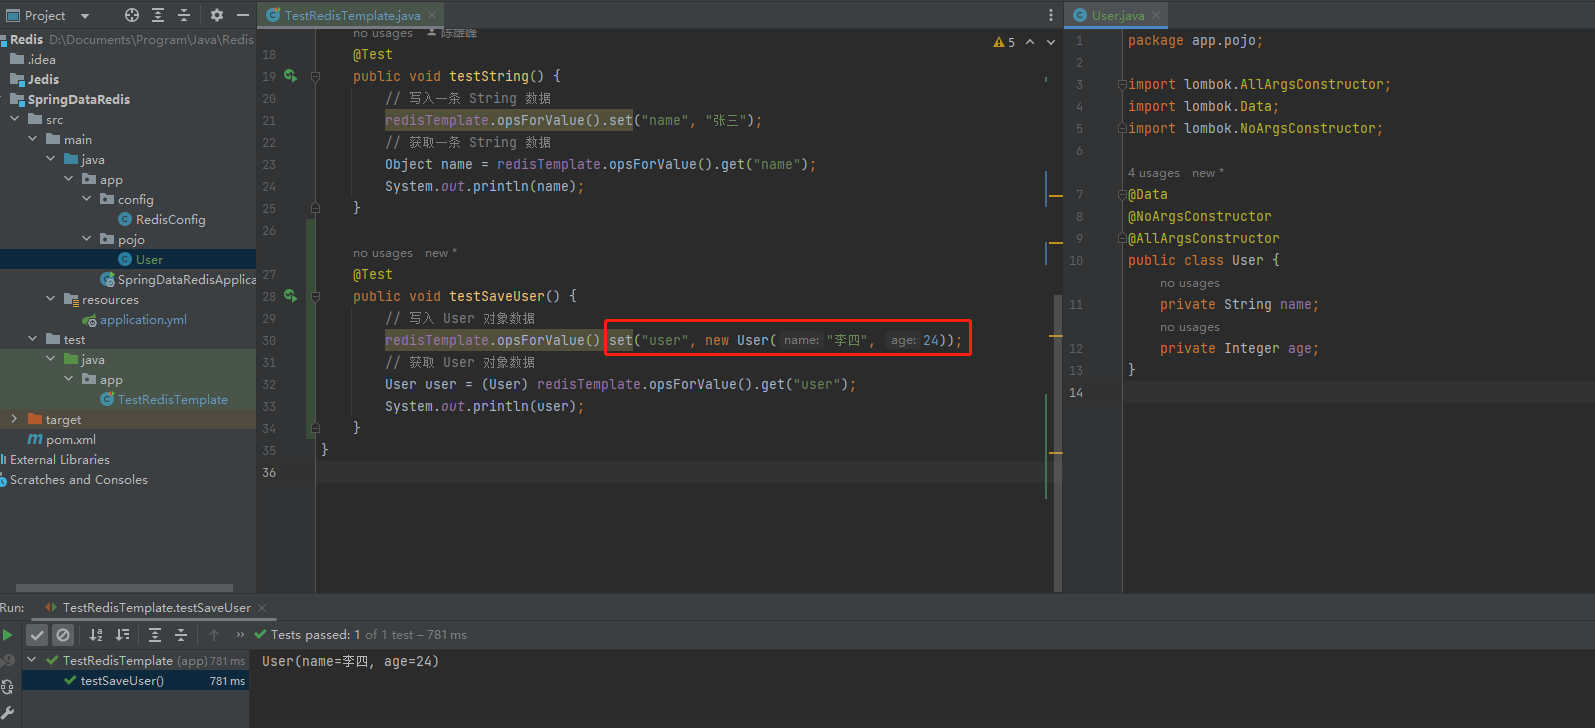The width and height of the screenshot is (1595, 728).
Task: Go to previous highlighted error arrow
Action: pos(1030,42)
